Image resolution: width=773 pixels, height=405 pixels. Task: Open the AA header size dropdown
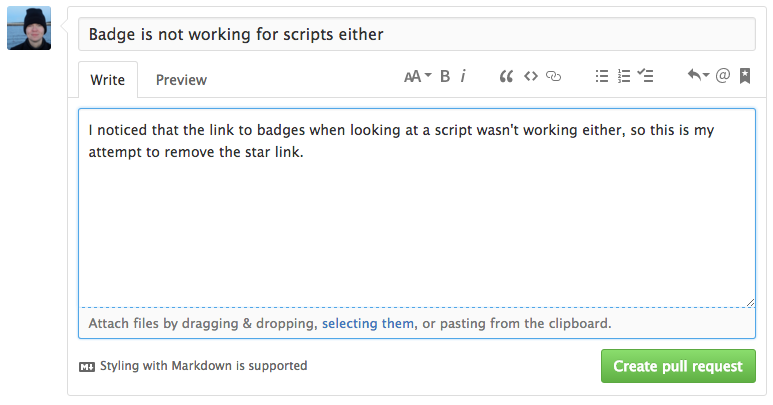point(418,76)
